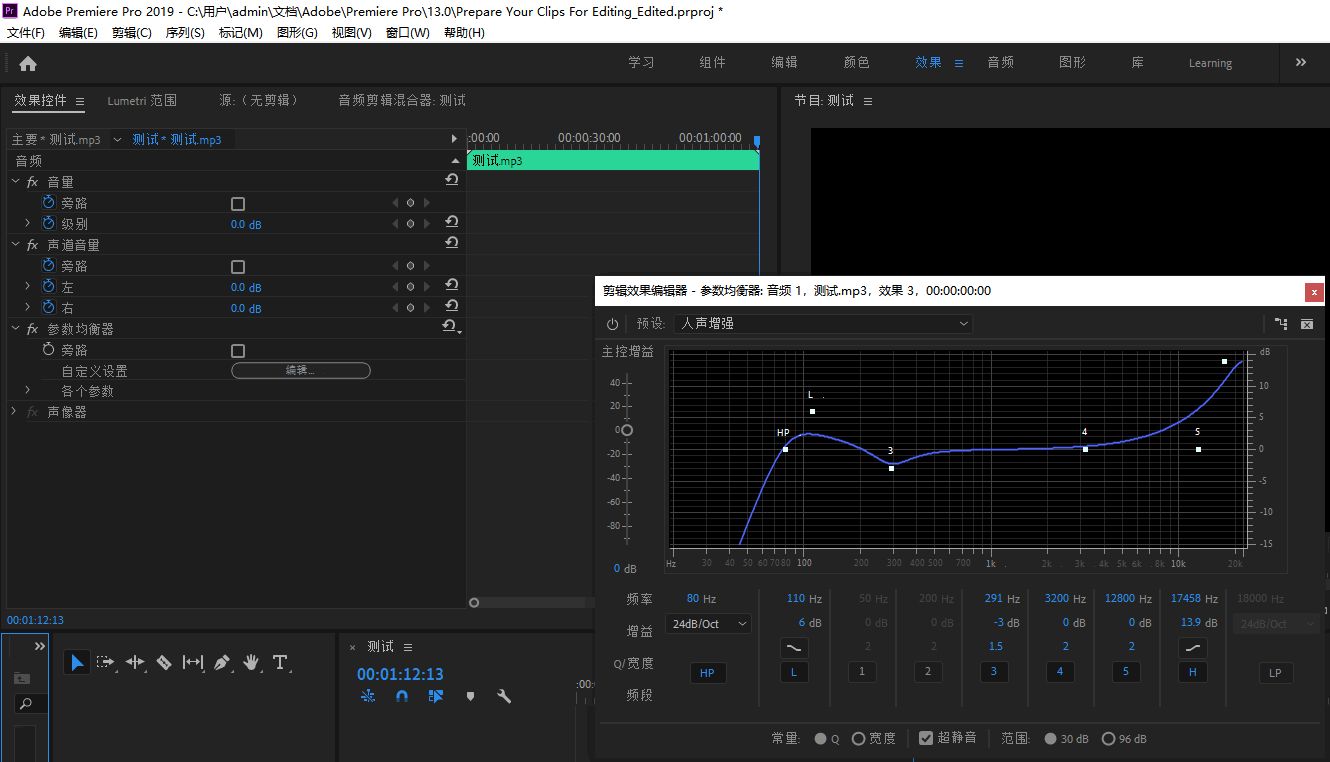Switch to the Lumetri 范围 tab

click(x=142, y=100)
